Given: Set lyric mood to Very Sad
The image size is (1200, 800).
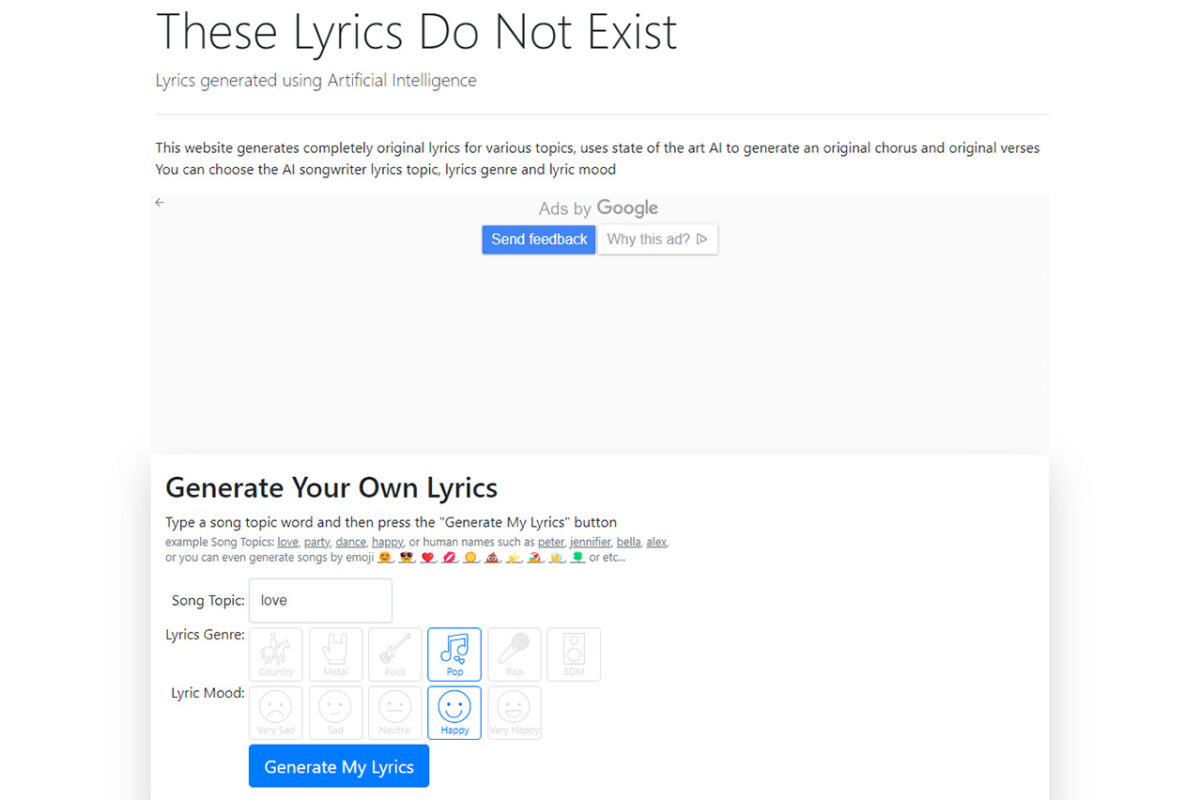Looking at the screenshot, I should 275,713.
